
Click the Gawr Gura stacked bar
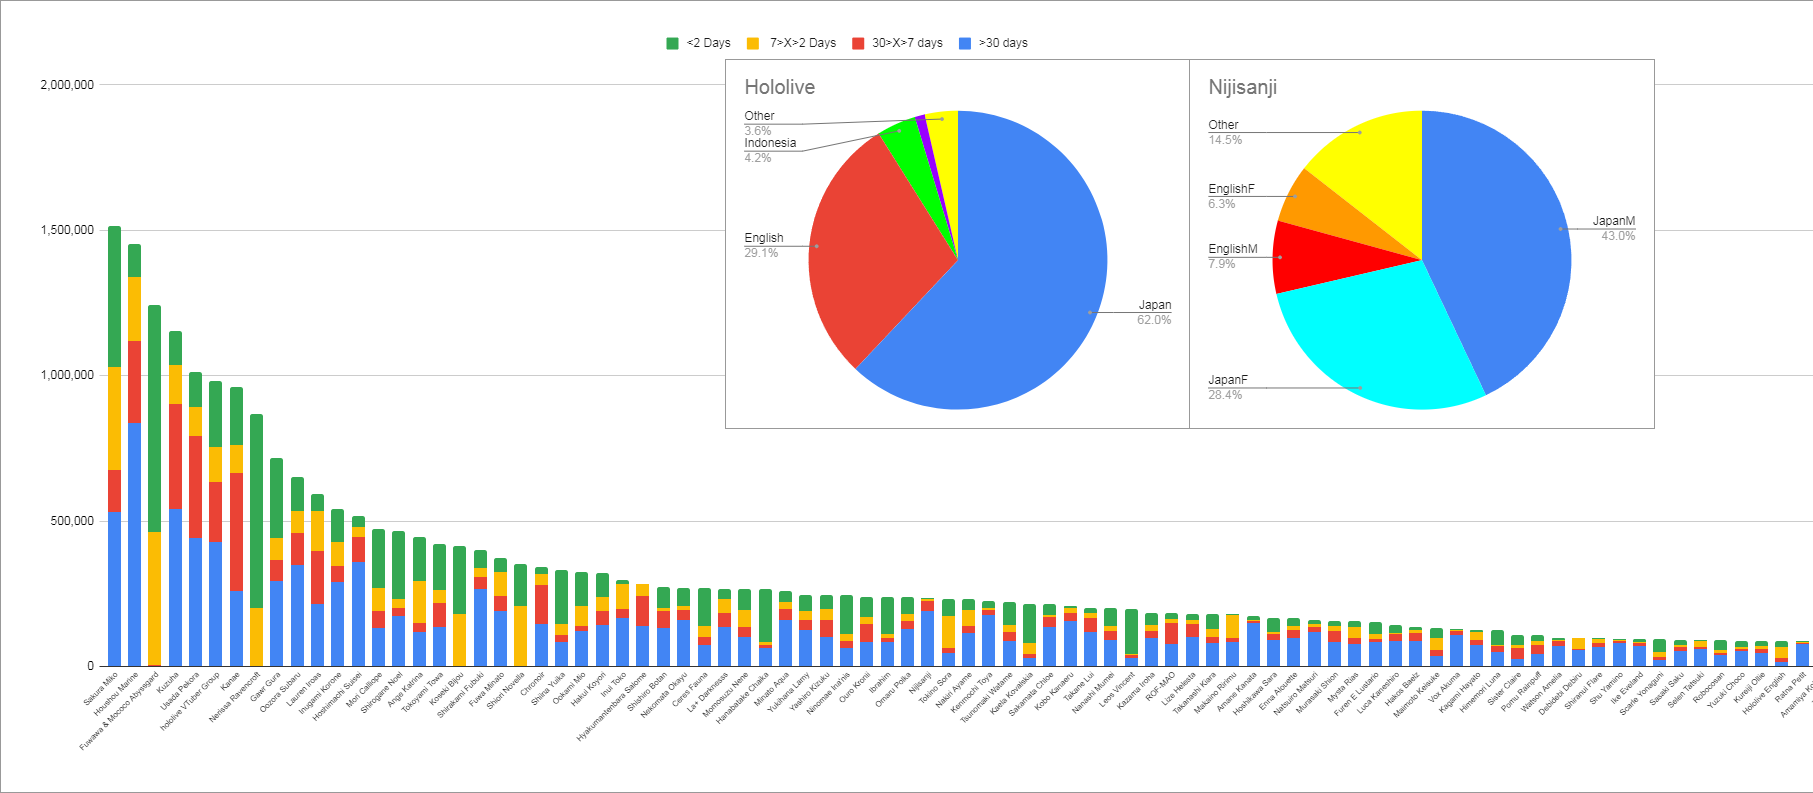pyautogui.click(x=276, y=562)
